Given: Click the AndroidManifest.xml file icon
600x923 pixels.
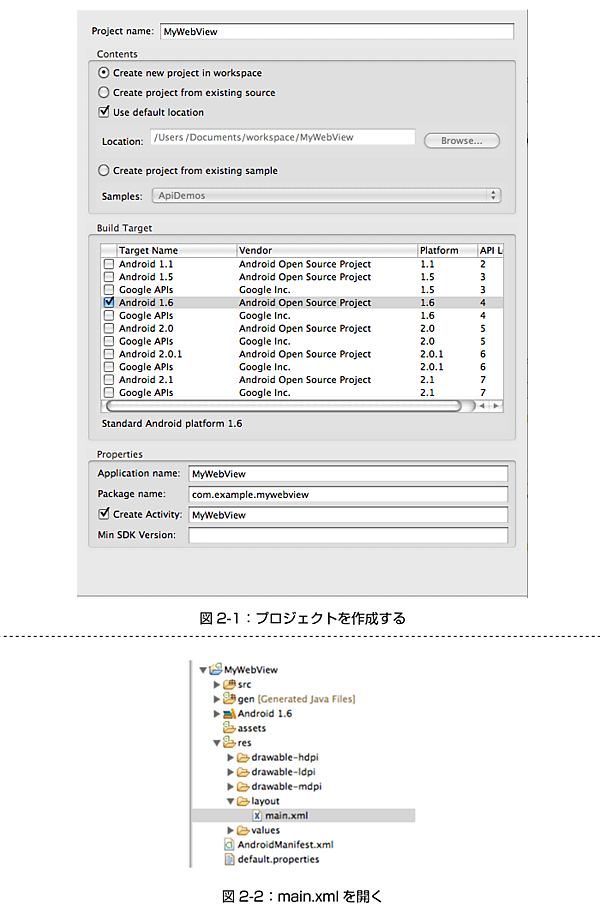Looking at the screenshot, I should 229,844.
